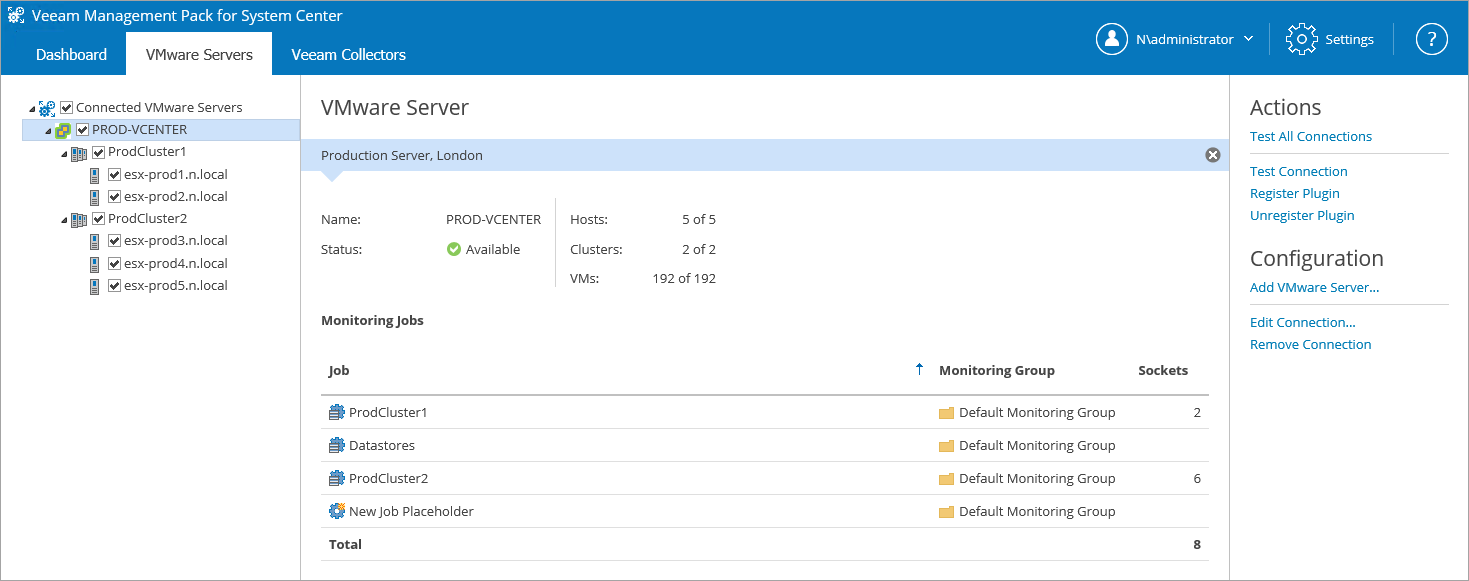Switch to the Dashboard tab
The width and height of the screenshot is (1469, 581).
[71, 55]
